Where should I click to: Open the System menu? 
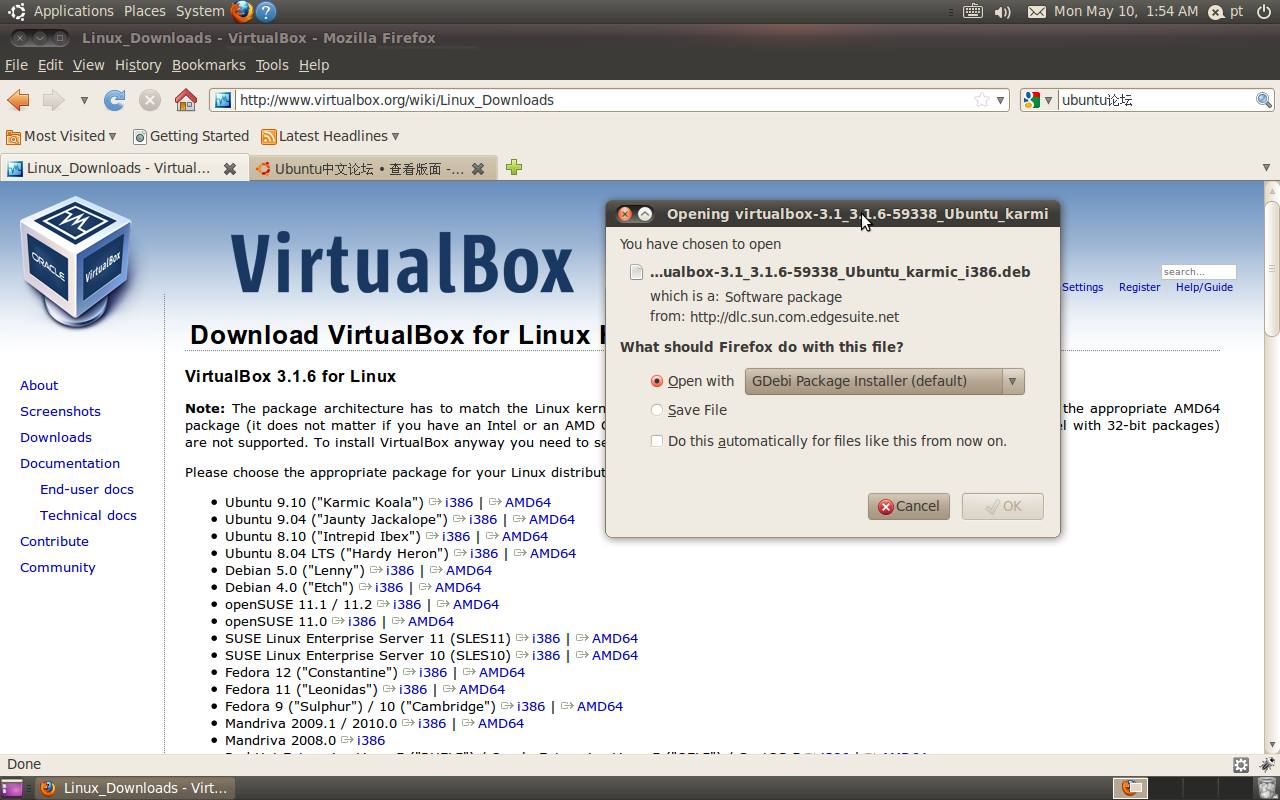click(x=200, y=11)
